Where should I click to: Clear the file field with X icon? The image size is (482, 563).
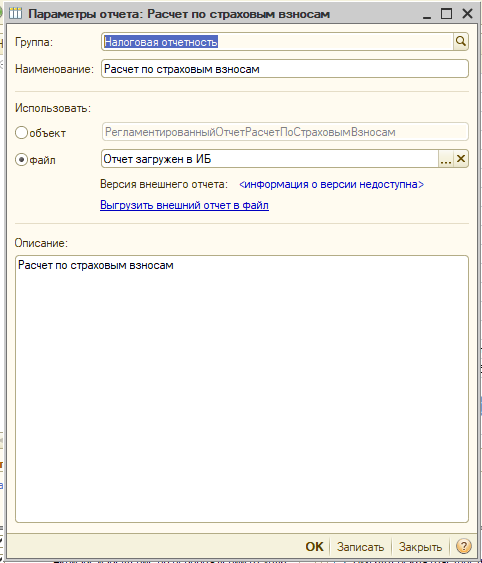pyautogui.click(x=461, y=159)
